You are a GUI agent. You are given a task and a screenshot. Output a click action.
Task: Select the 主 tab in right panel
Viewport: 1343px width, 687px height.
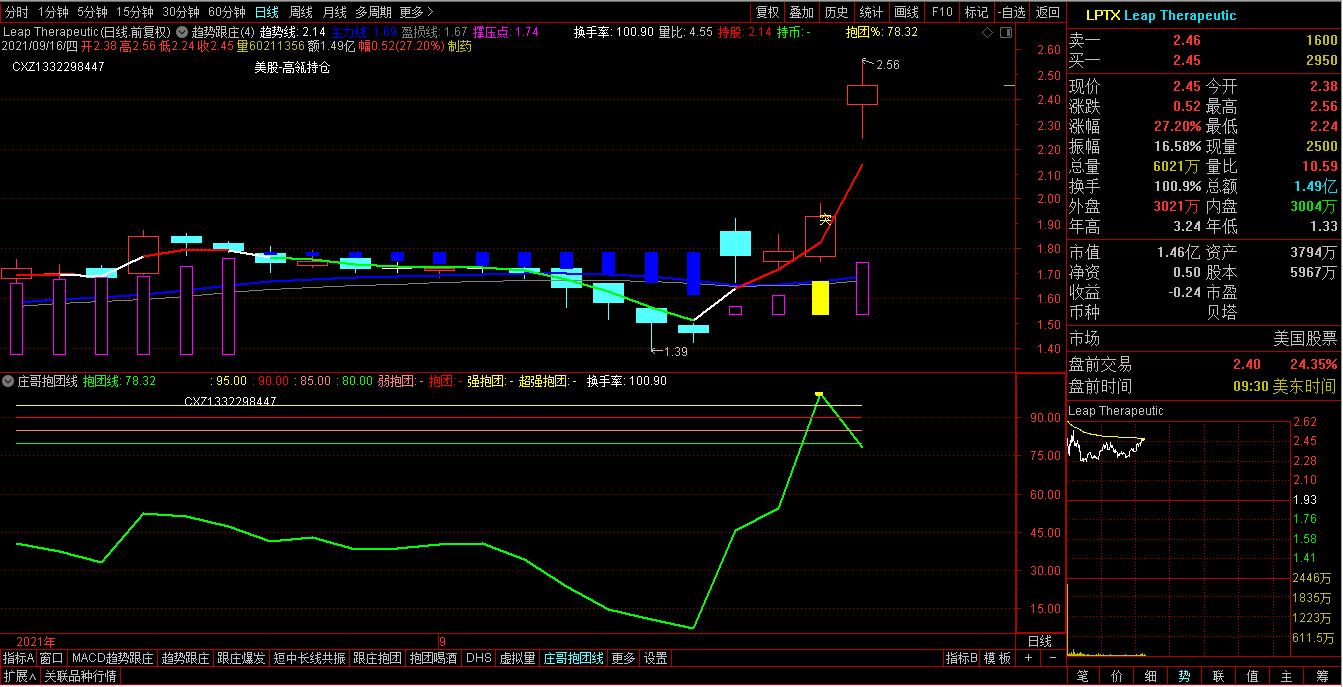click(1287, 677)
